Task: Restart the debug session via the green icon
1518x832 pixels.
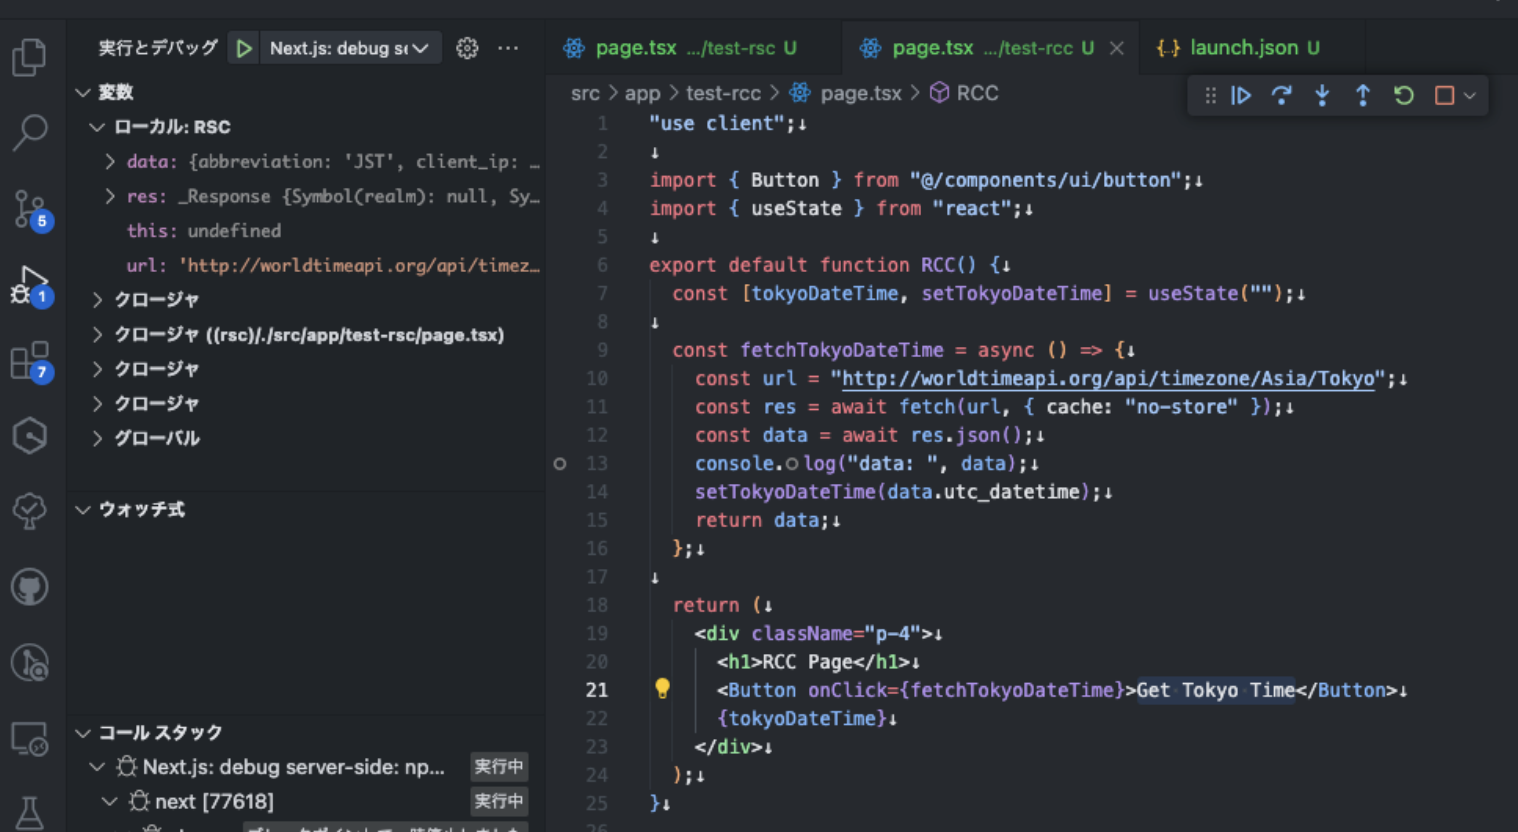Action: coord(1403,95)
